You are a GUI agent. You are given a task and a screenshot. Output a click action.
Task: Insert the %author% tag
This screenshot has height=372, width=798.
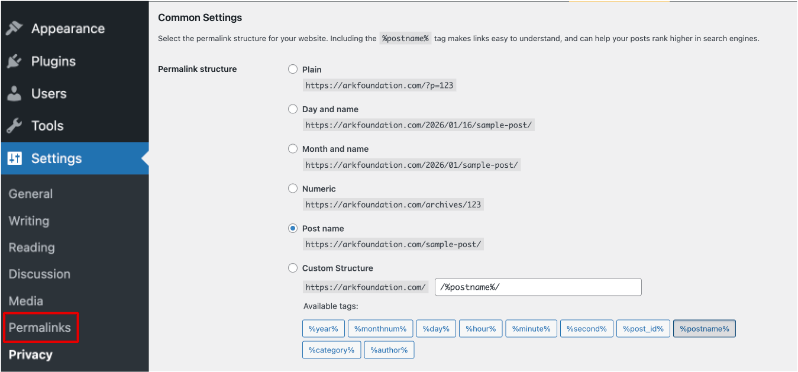coord(389,350)
